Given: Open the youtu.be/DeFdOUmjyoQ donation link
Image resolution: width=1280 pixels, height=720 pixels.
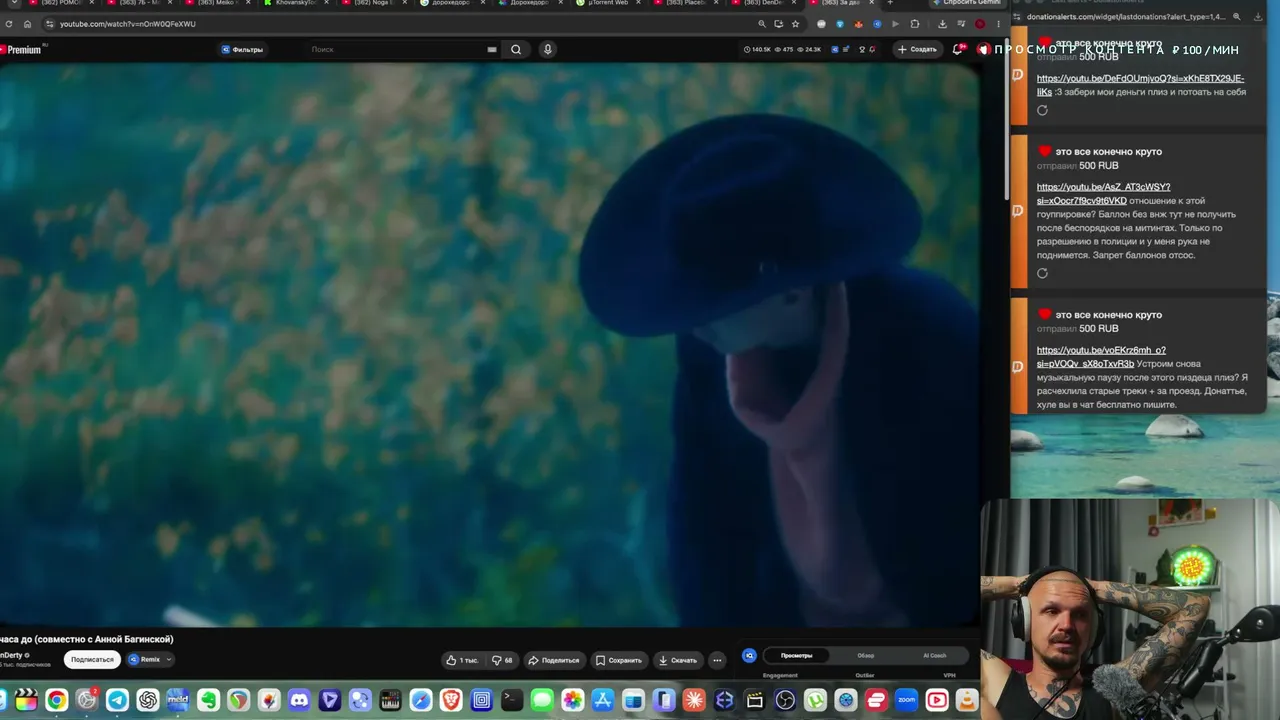Looking at the screenshot, I should (1141, 85).
